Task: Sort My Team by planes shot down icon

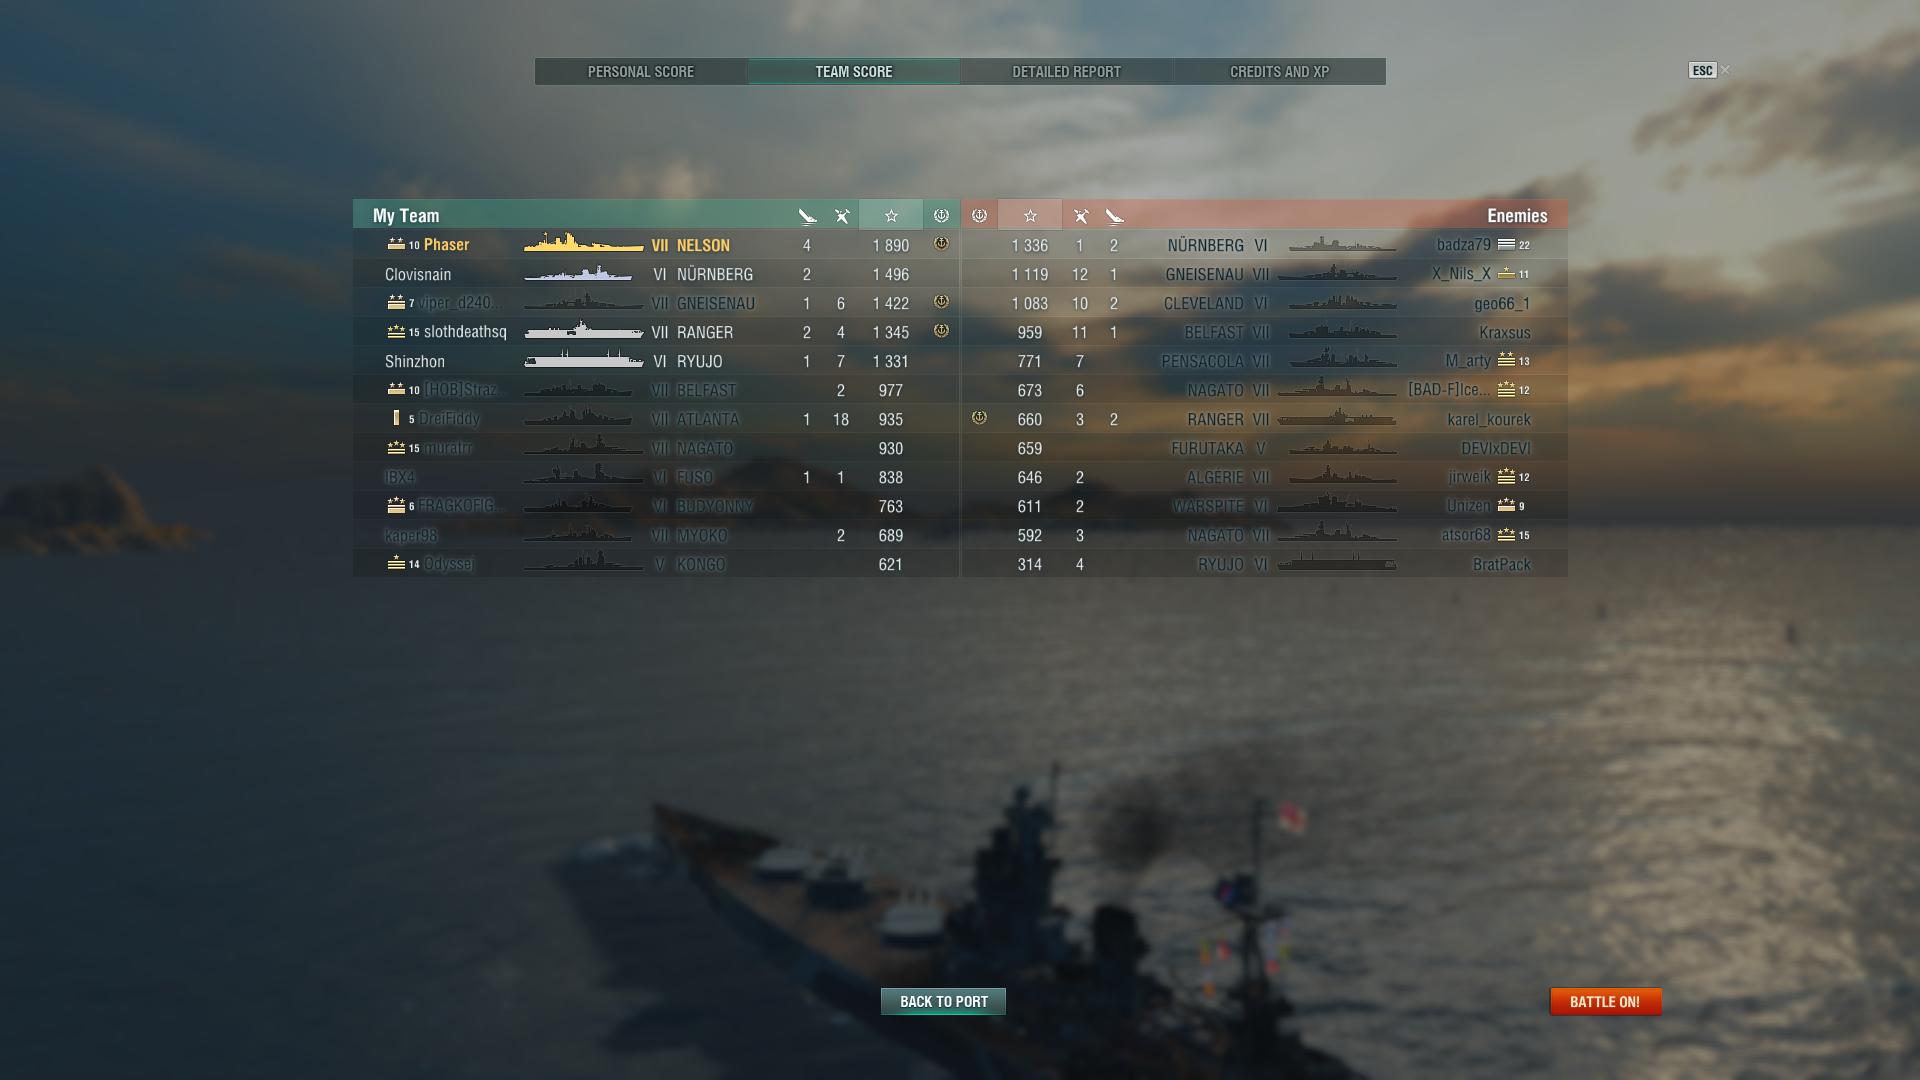Action: (842, 216)
